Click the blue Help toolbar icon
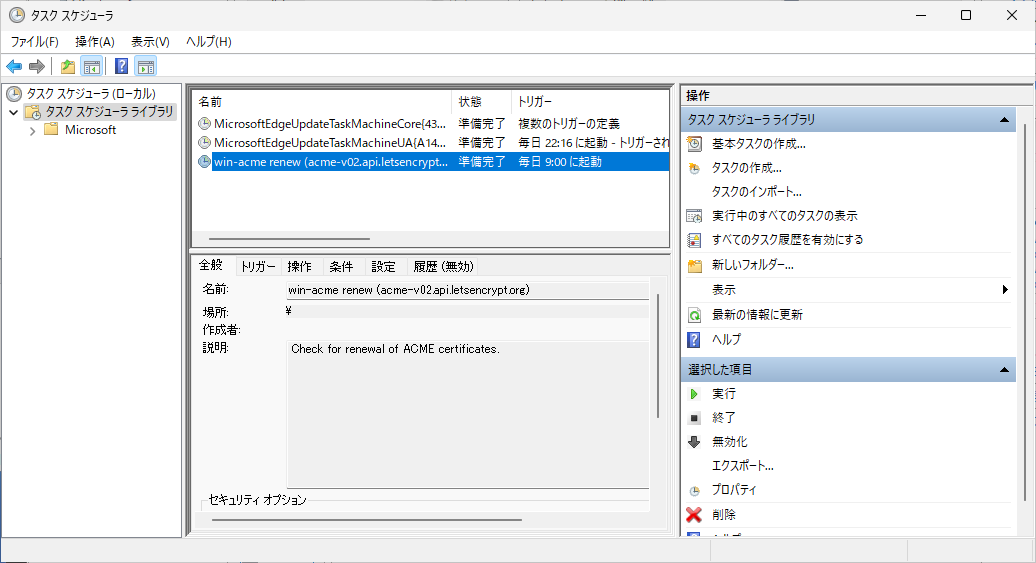 [122, 66]
